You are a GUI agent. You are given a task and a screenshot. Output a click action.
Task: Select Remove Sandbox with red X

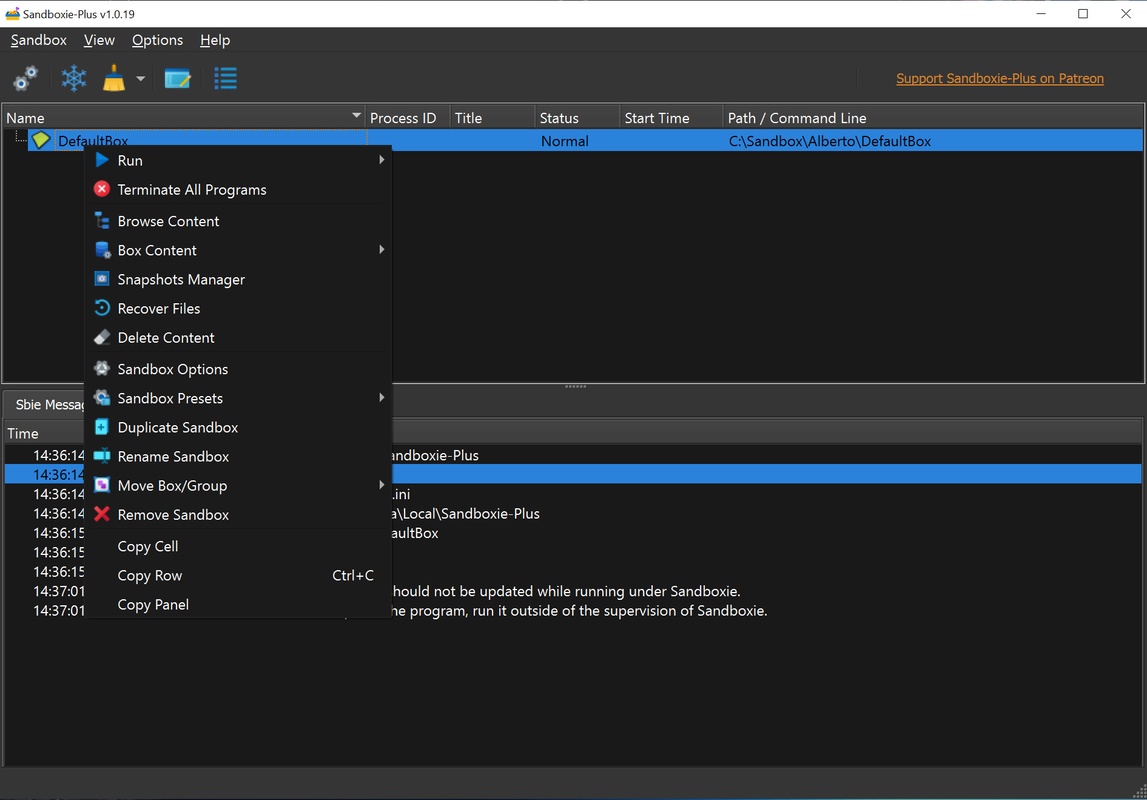click(172, 515)
